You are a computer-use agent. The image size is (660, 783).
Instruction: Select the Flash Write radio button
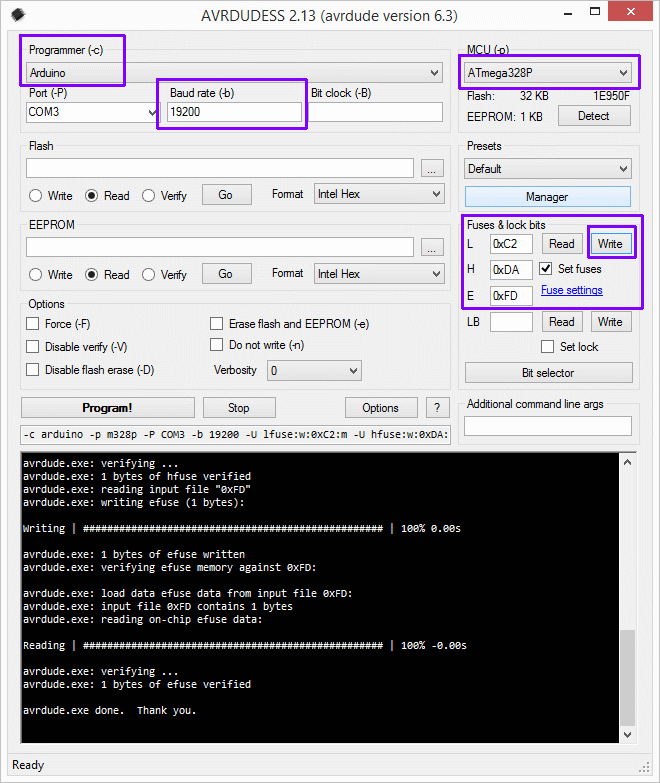click(x=36, y=196)
